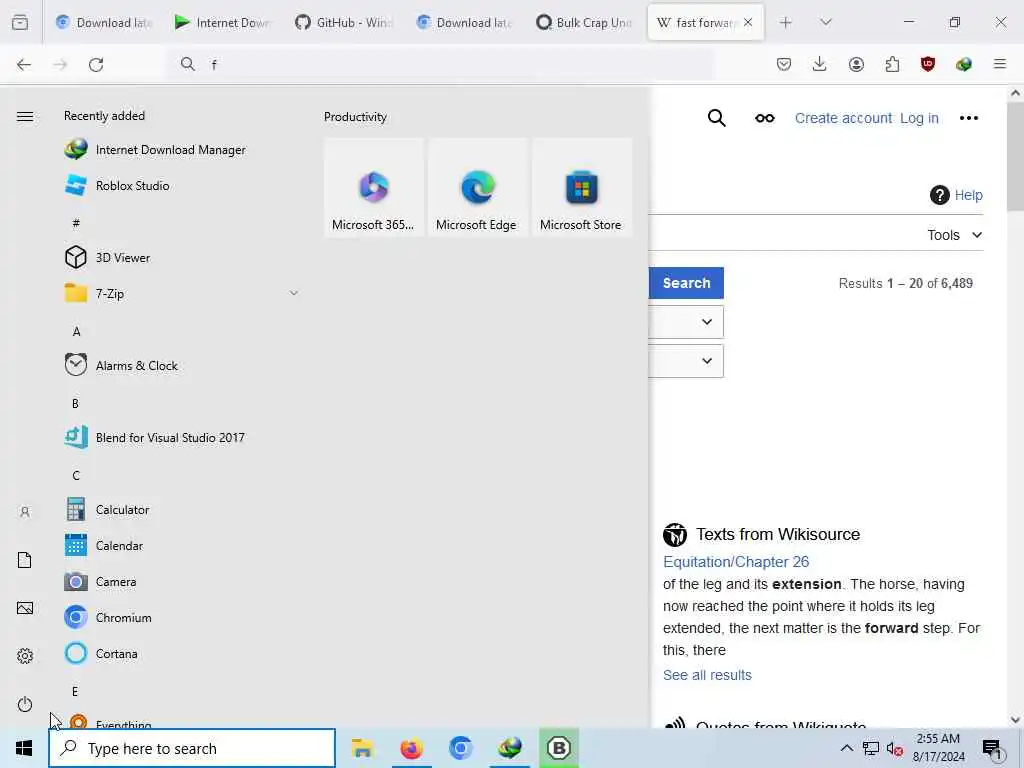The height and width of the screenshot is (768, 1024).
Task: Open Cortana from the app list
Action: tap(102, 653)
